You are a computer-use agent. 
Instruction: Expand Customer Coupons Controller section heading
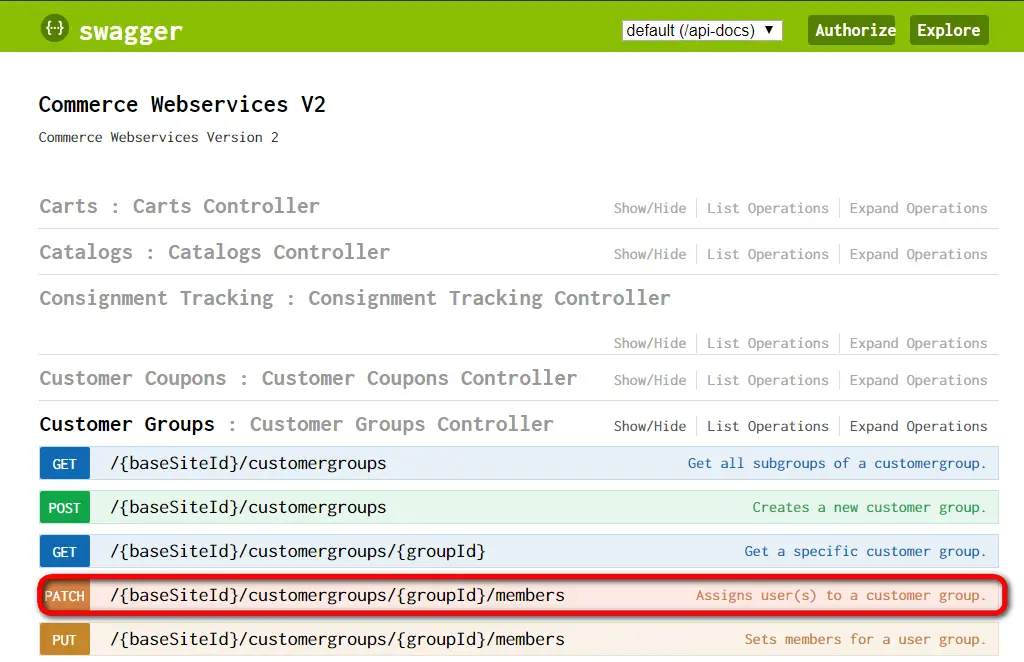[308, 378]
